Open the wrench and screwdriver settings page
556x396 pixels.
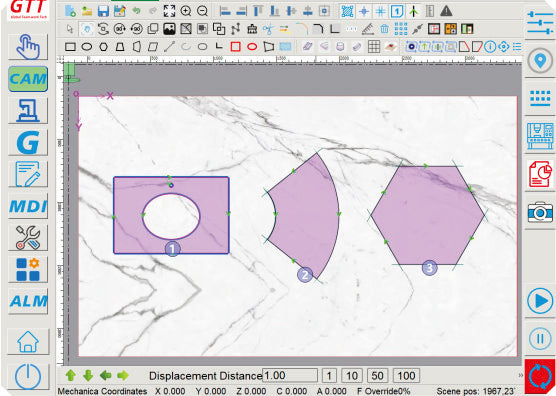coord(28,238)
